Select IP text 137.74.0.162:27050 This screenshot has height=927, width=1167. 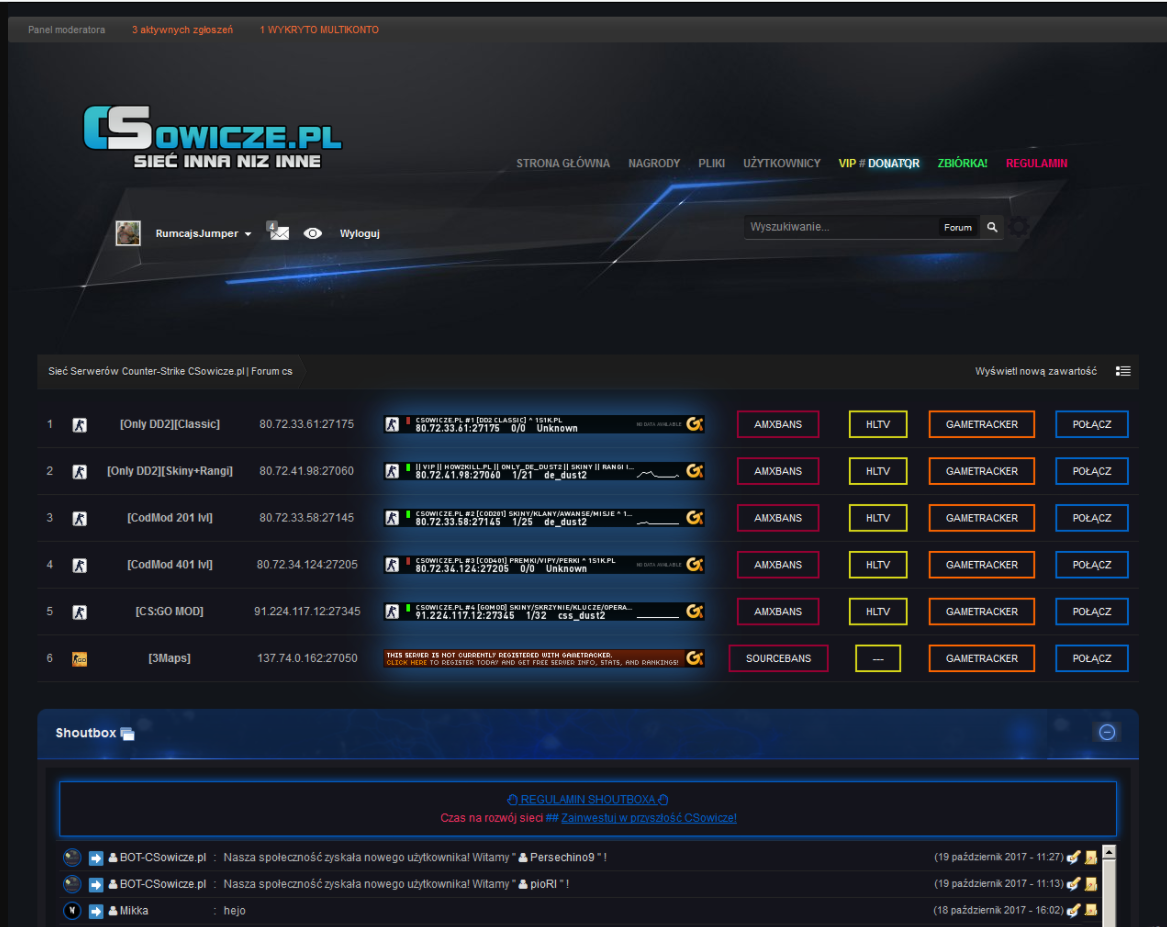307,658
